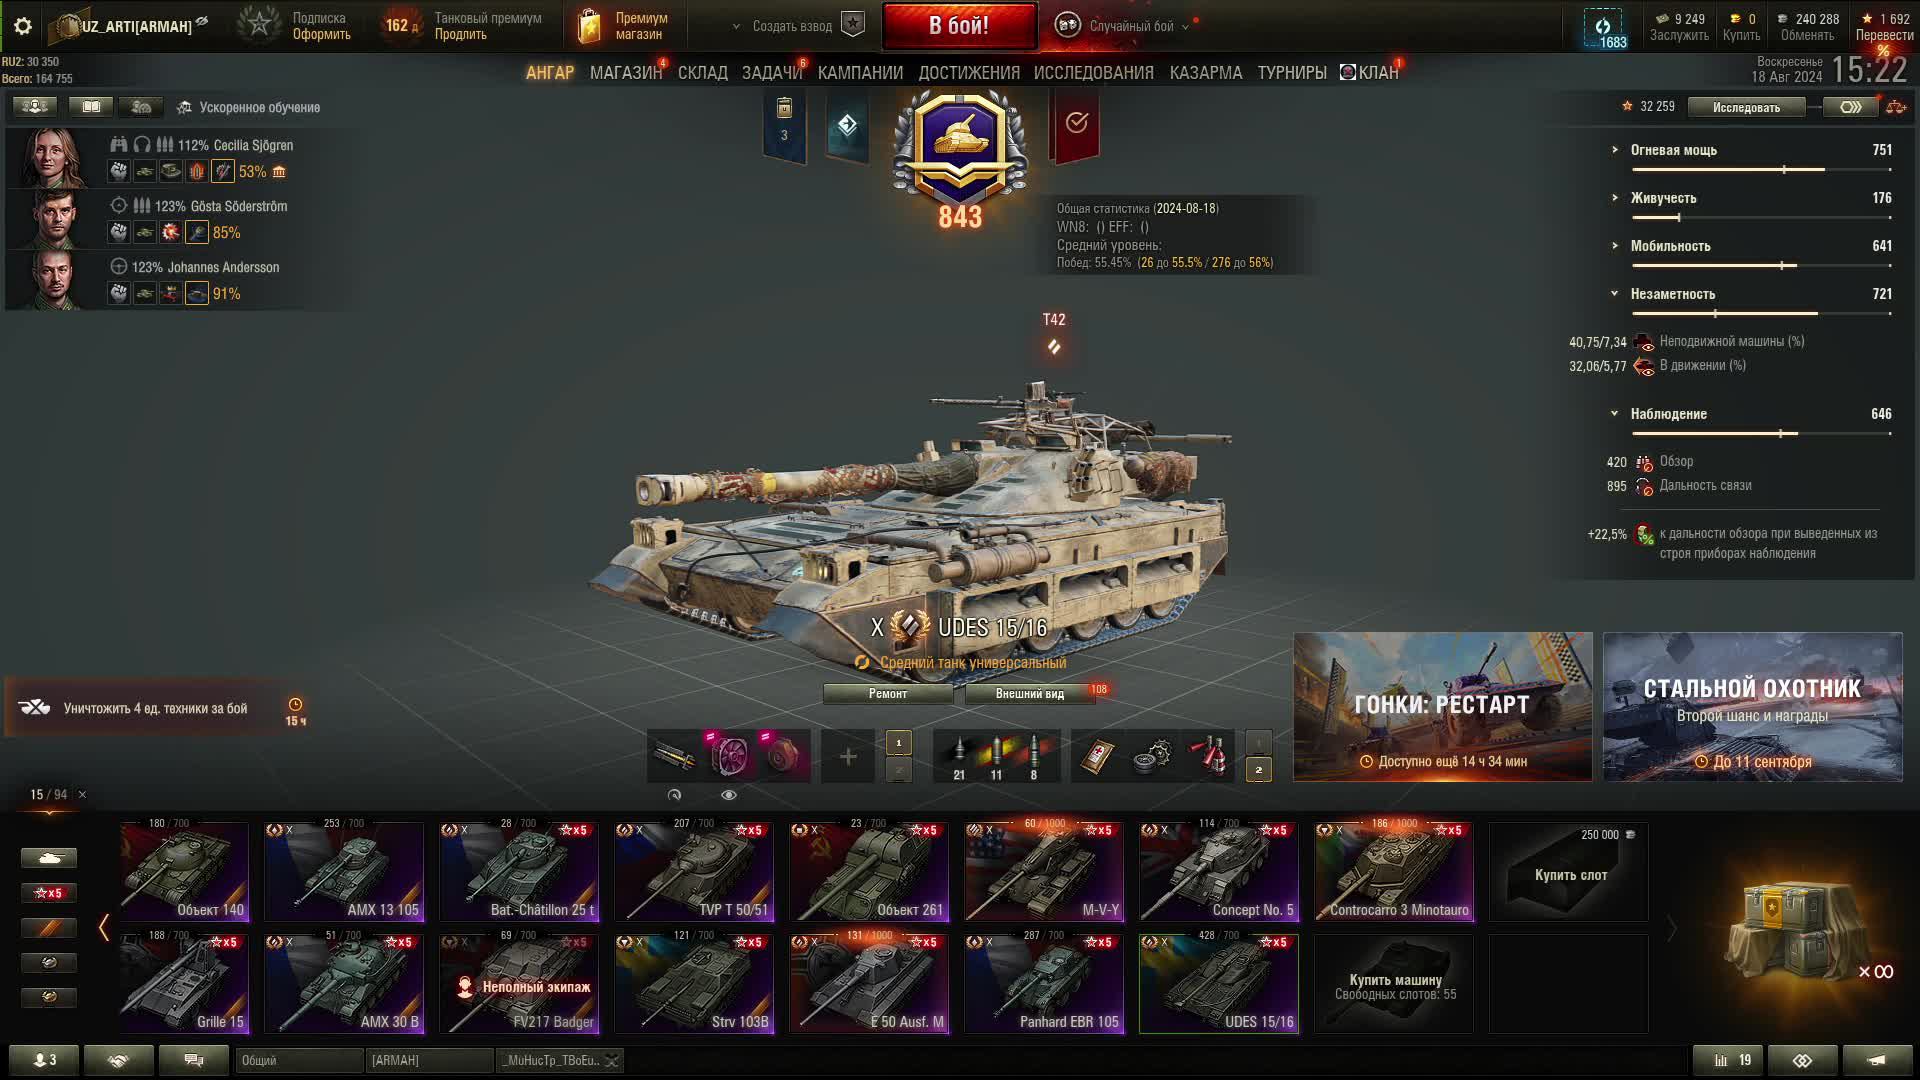Open the ammunition shells slot
This screenshot has height=1080, width=1920.
coord(996,757)
